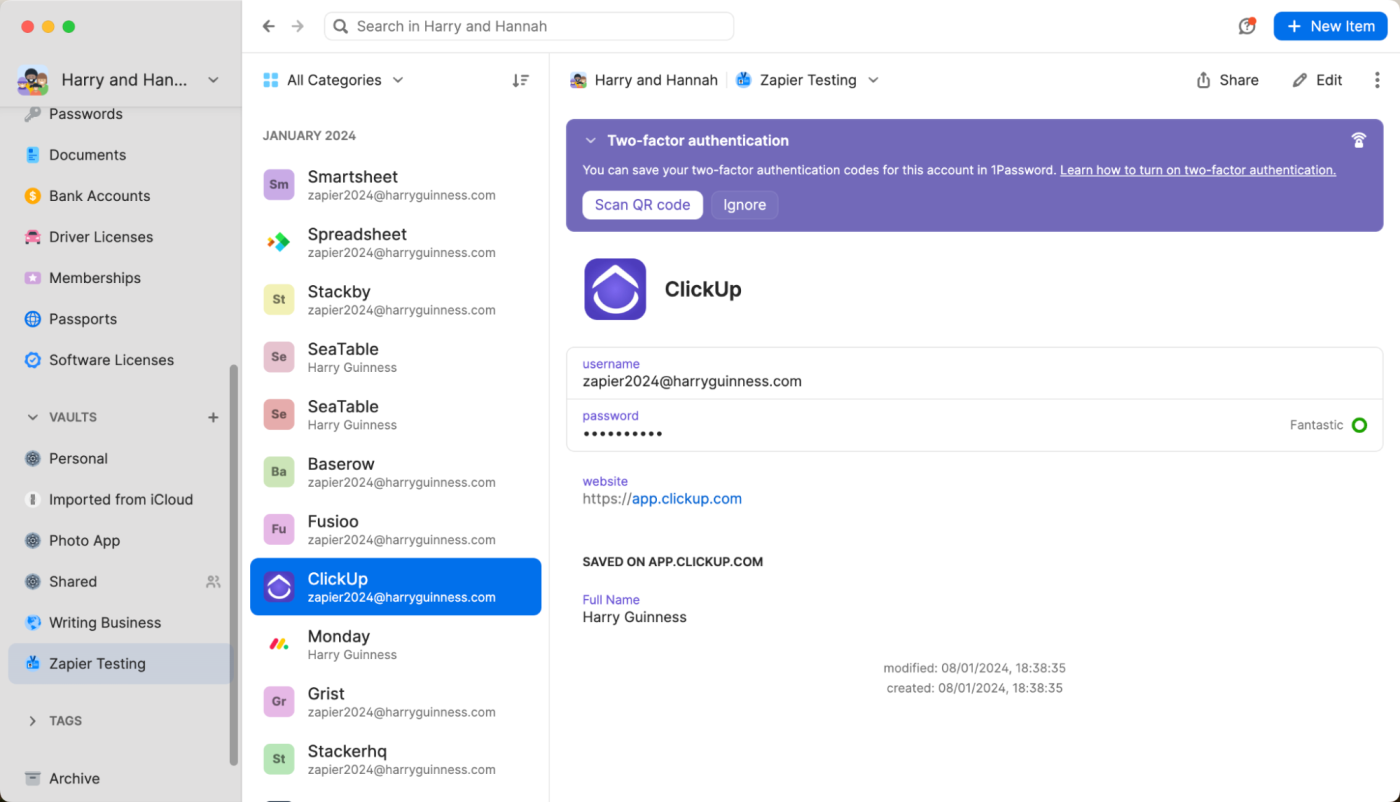Go forward with the right arrow
This screenshot has width=1400, height=802.
coord(297,26)
